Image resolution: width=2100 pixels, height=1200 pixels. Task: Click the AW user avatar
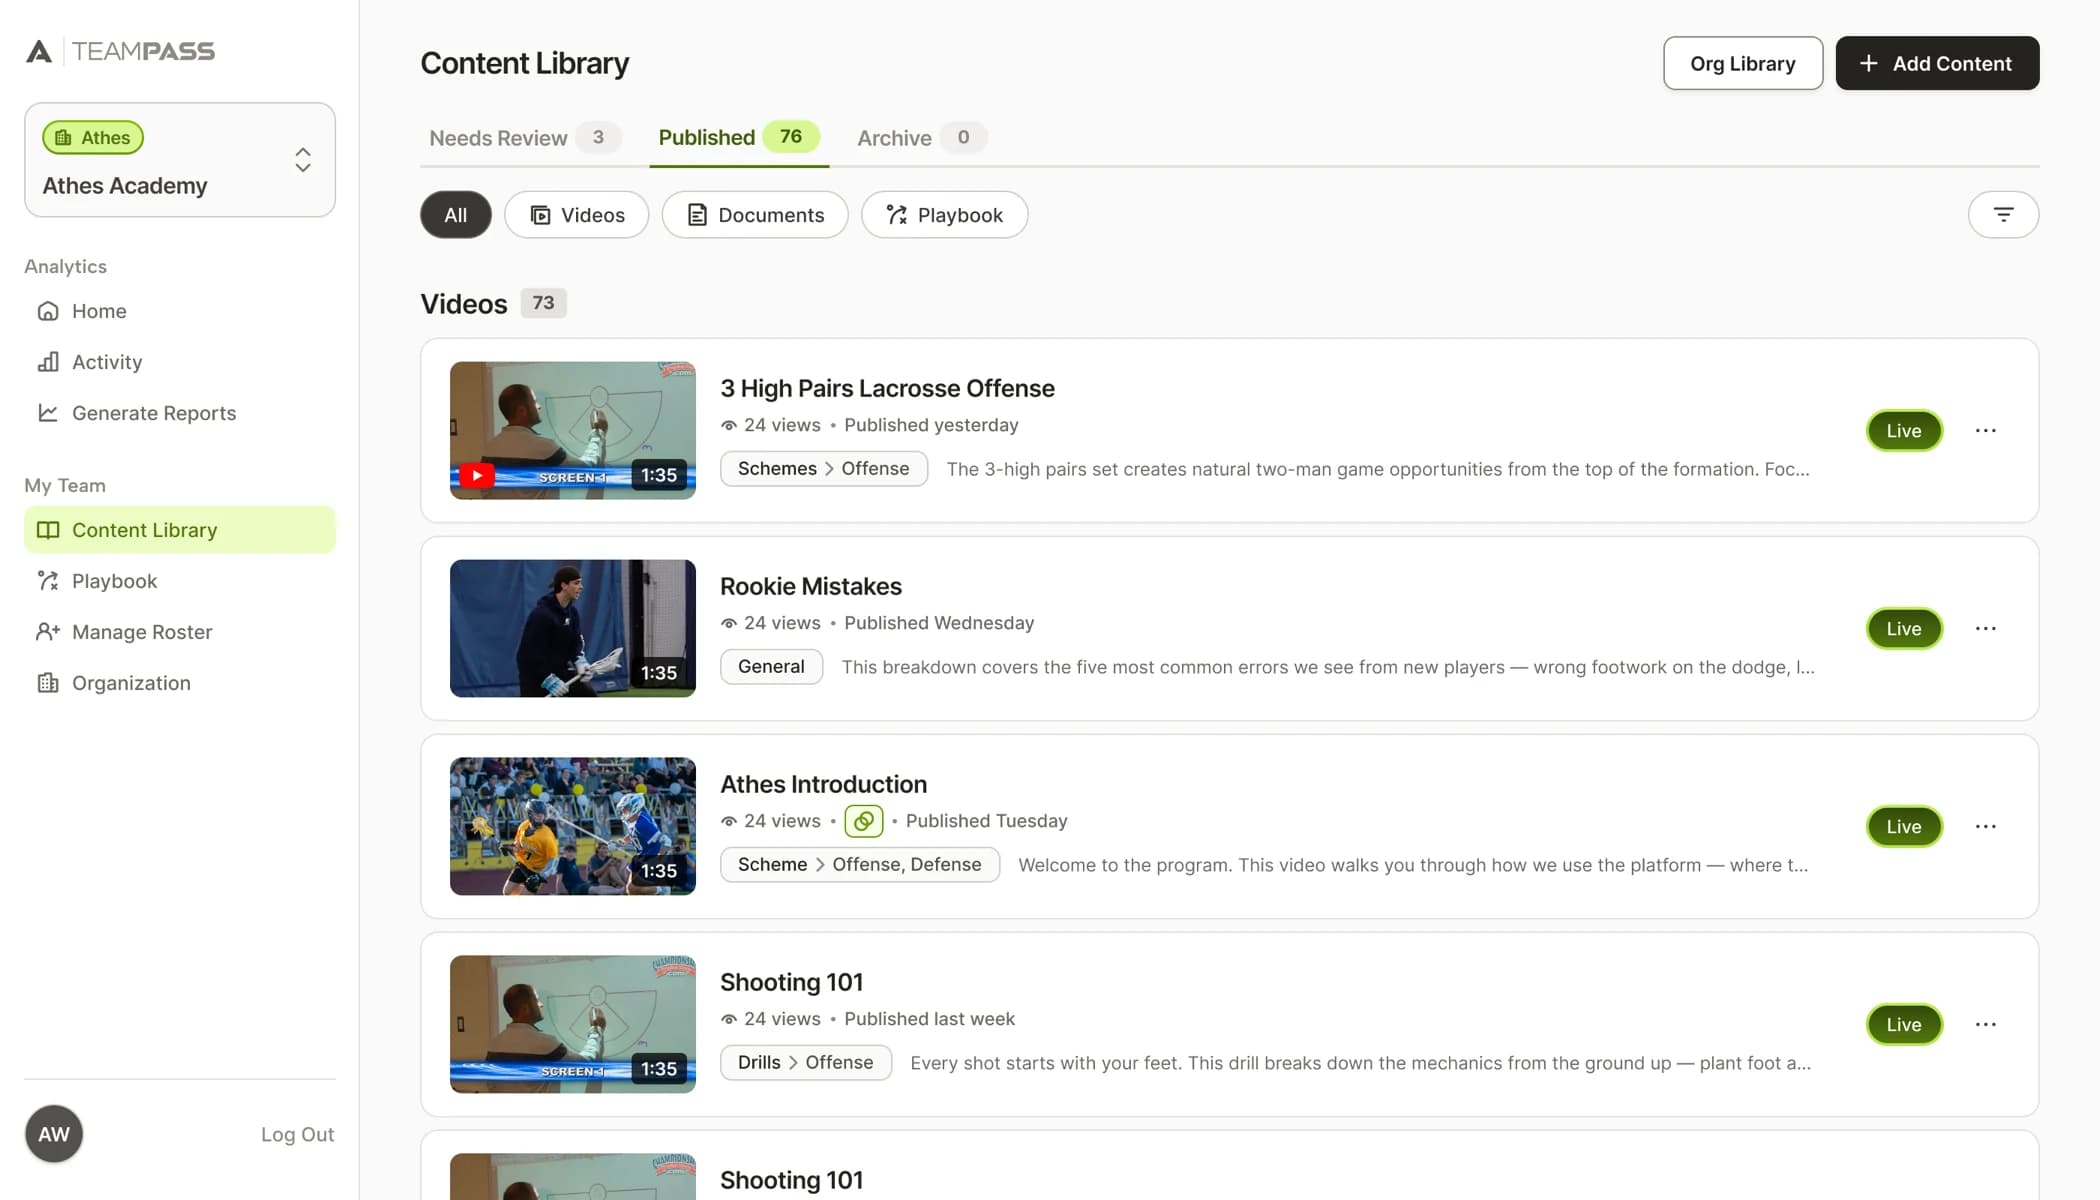tap(54, 1134)
